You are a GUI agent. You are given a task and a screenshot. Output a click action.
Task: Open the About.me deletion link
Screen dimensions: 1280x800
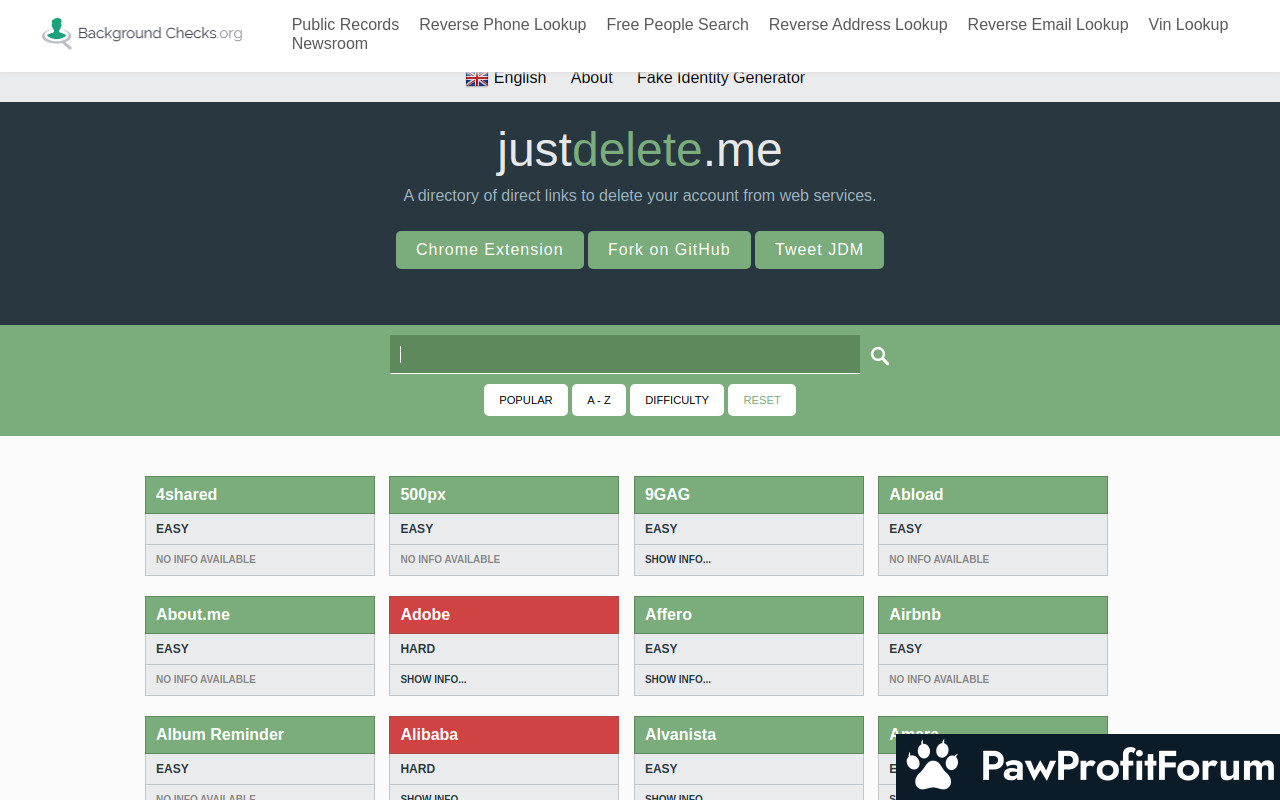(260, 615)
